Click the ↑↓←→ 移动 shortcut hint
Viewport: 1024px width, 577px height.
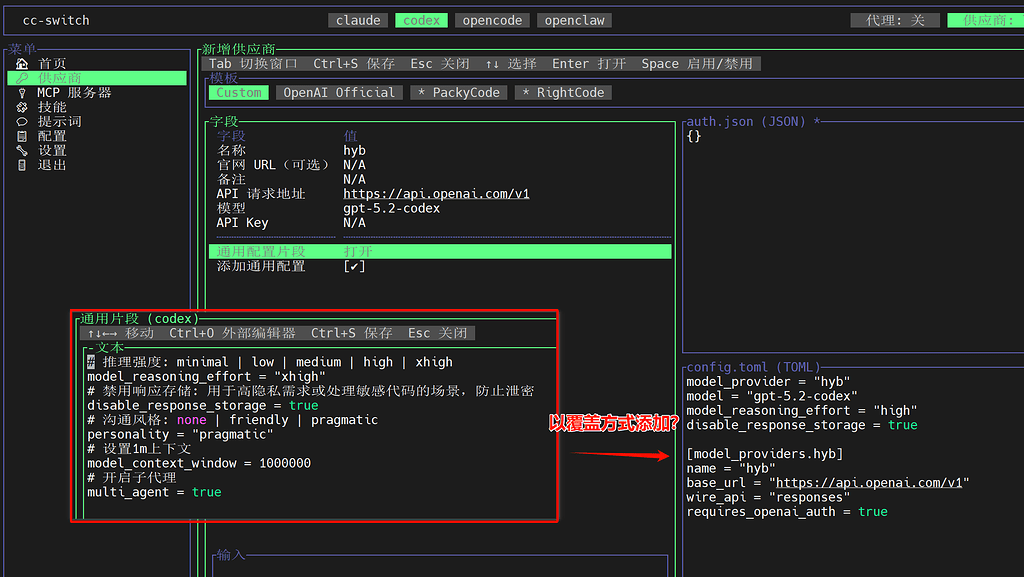[121, 334]
